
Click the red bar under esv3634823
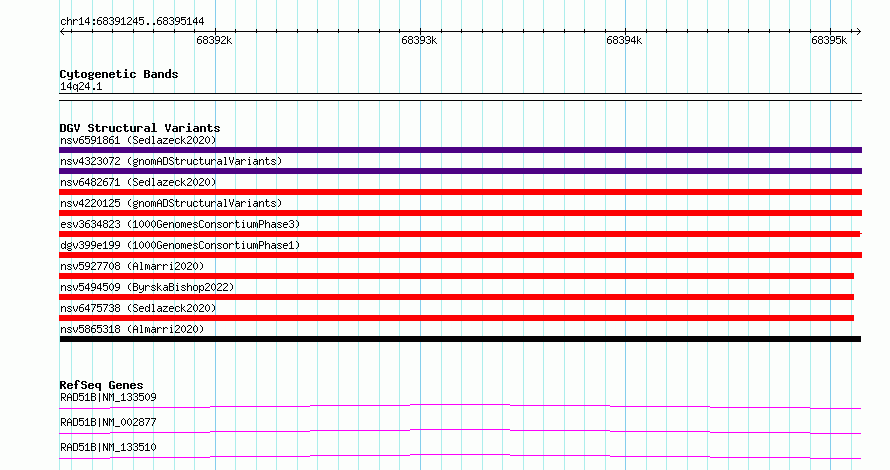[x=460, y=234]
